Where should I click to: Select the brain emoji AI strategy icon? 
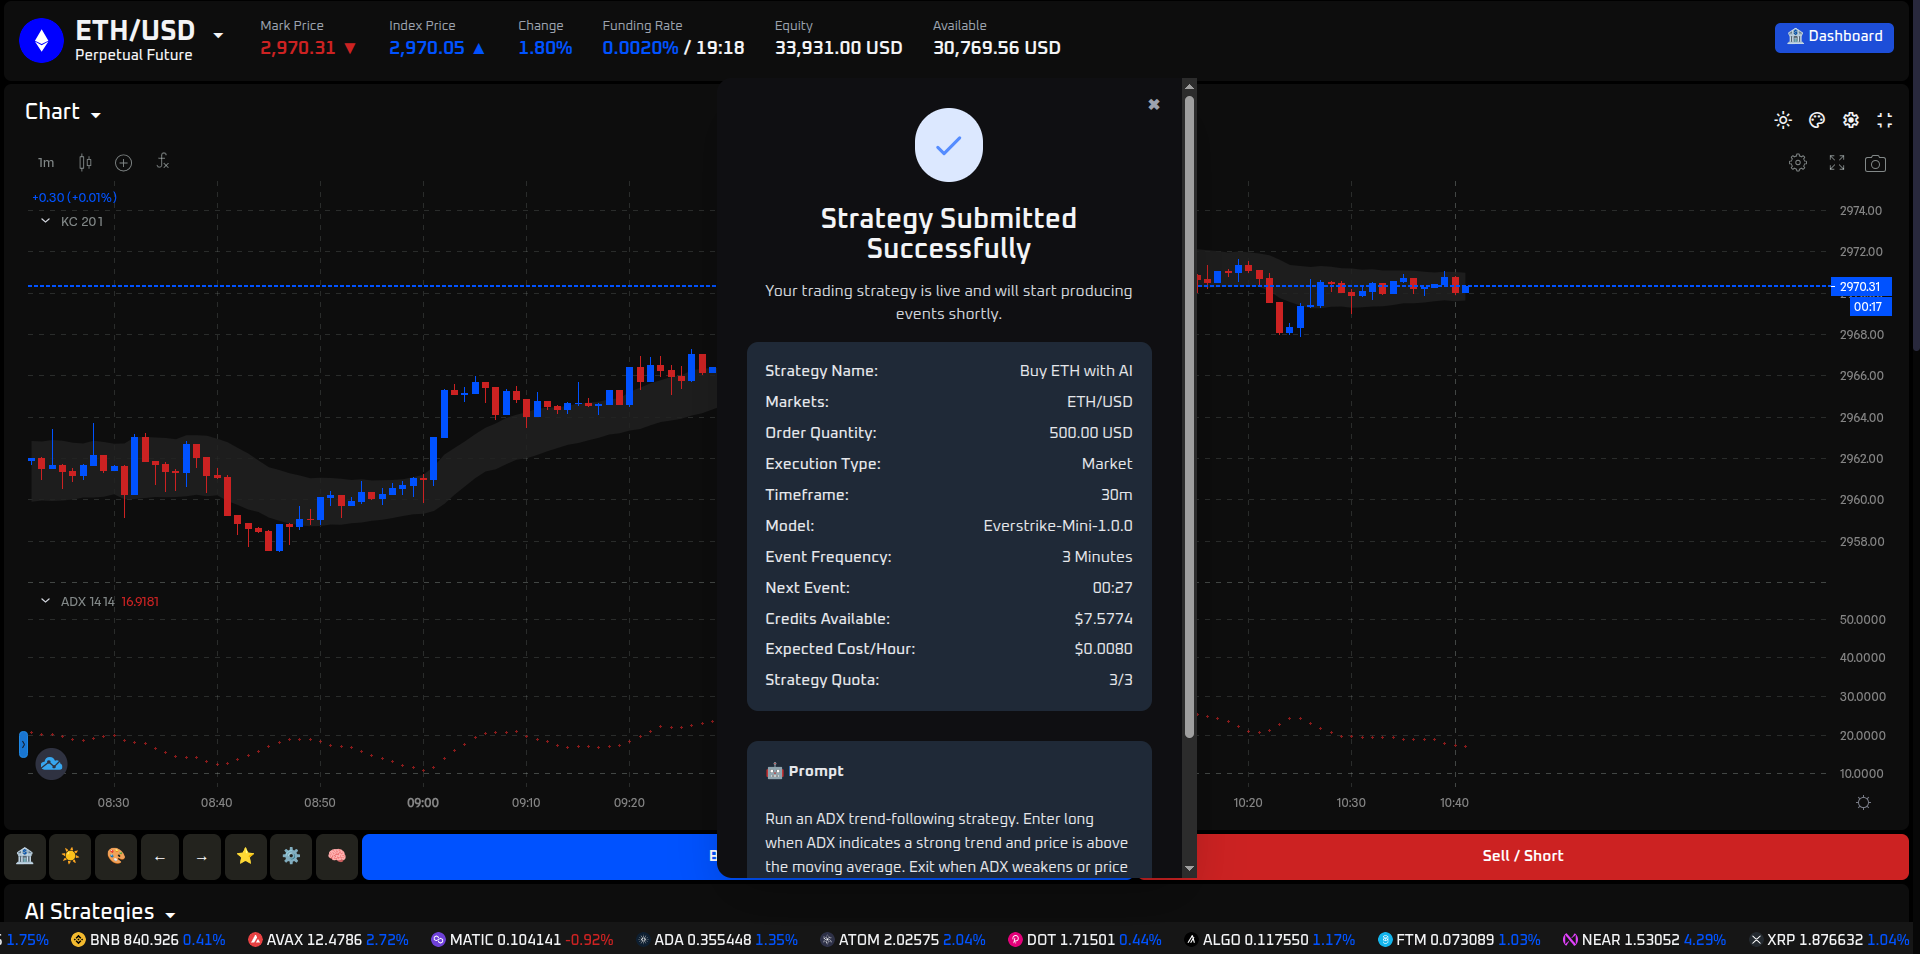point(337,857)
